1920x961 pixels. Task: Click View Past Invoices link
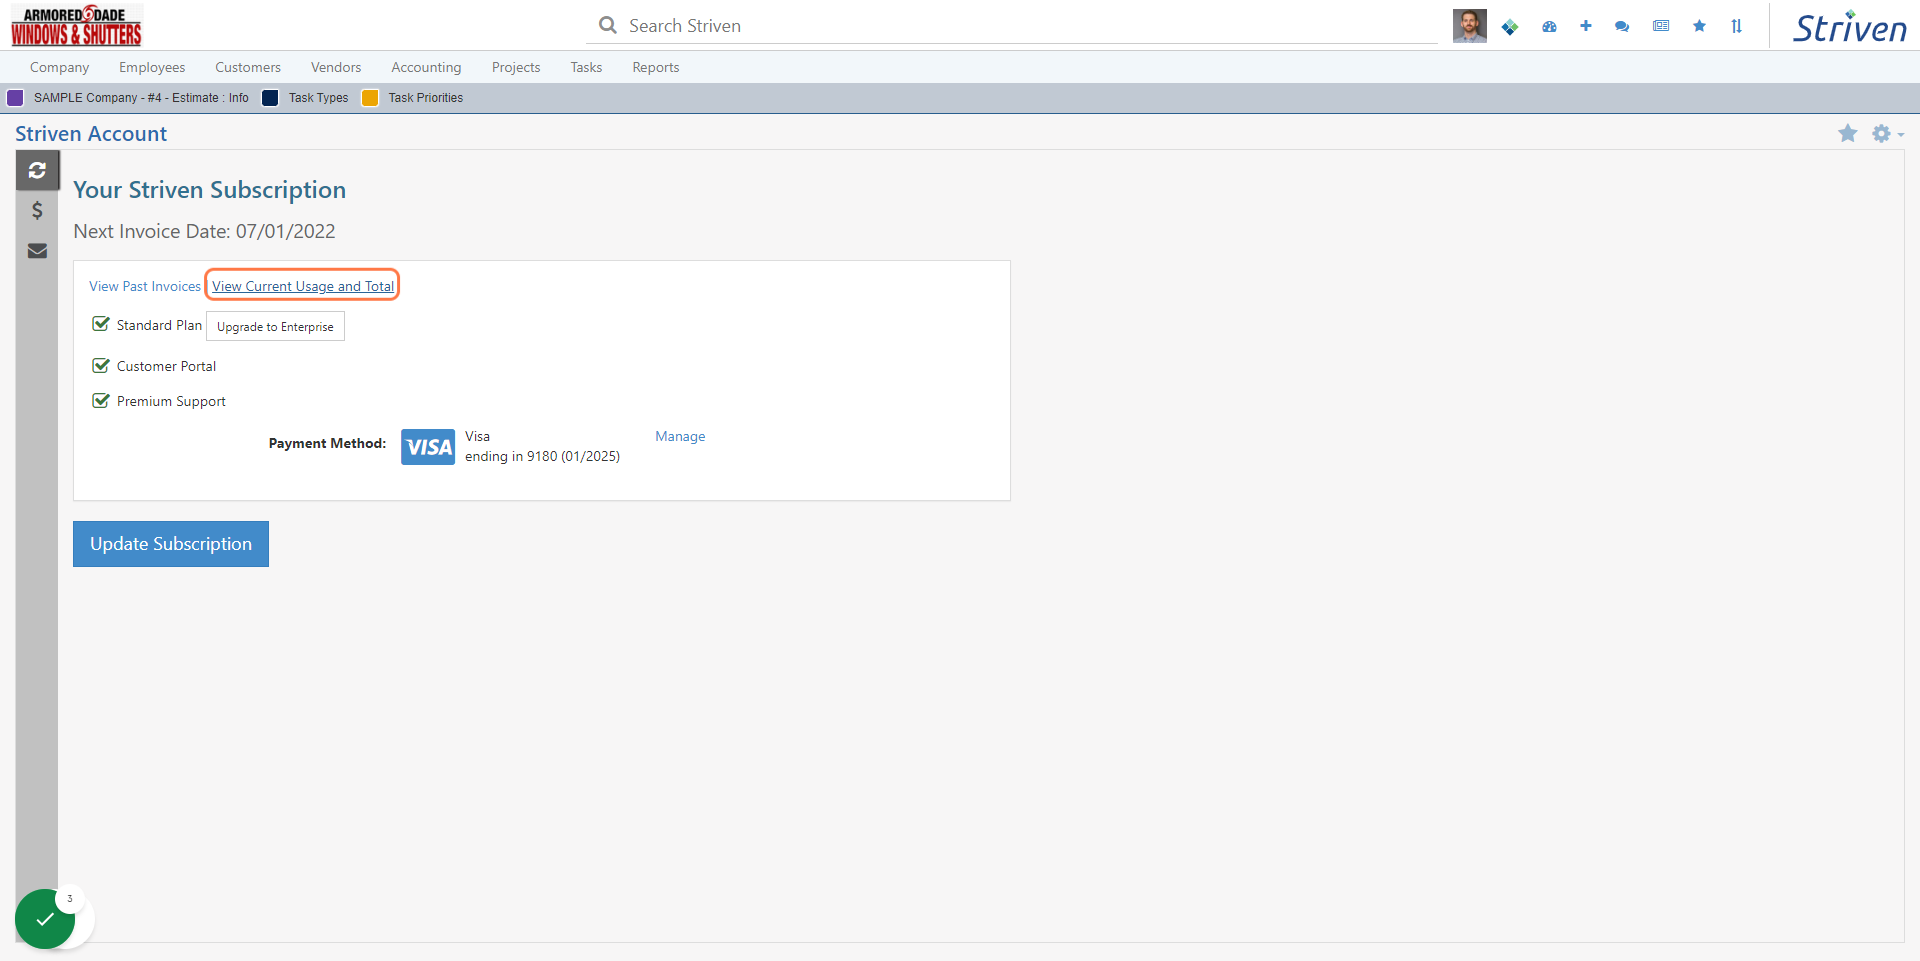[145, 286]
